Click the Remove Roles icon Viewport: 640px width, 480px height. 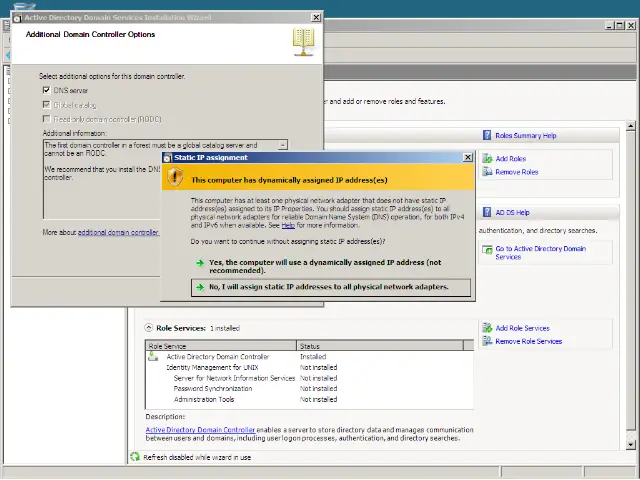[x=487, y=171]
